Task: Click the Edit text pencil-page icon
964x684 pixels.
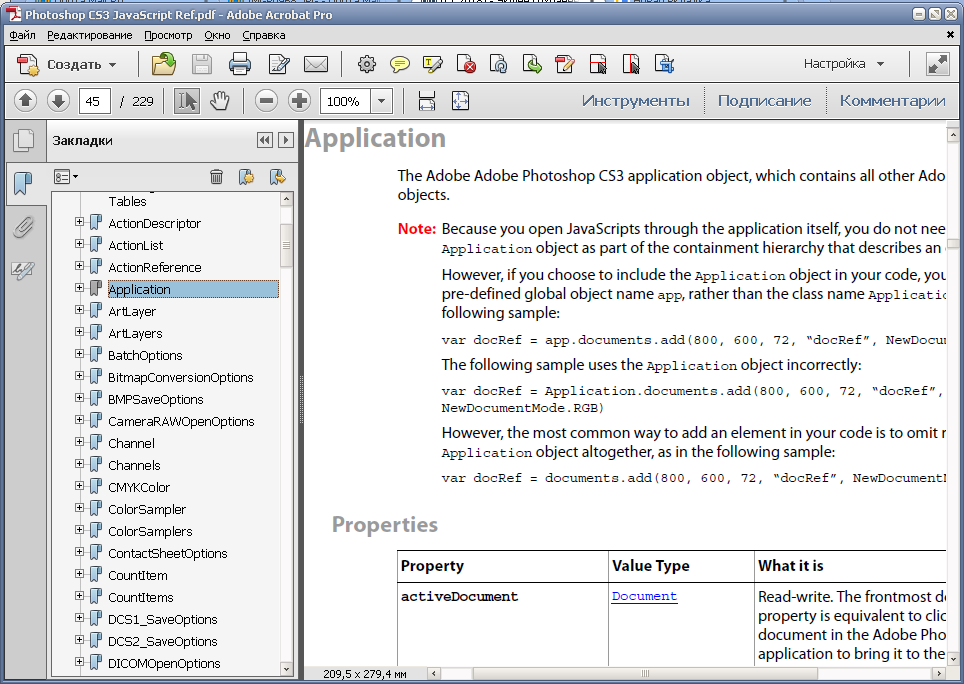Action: coord(279,64)
